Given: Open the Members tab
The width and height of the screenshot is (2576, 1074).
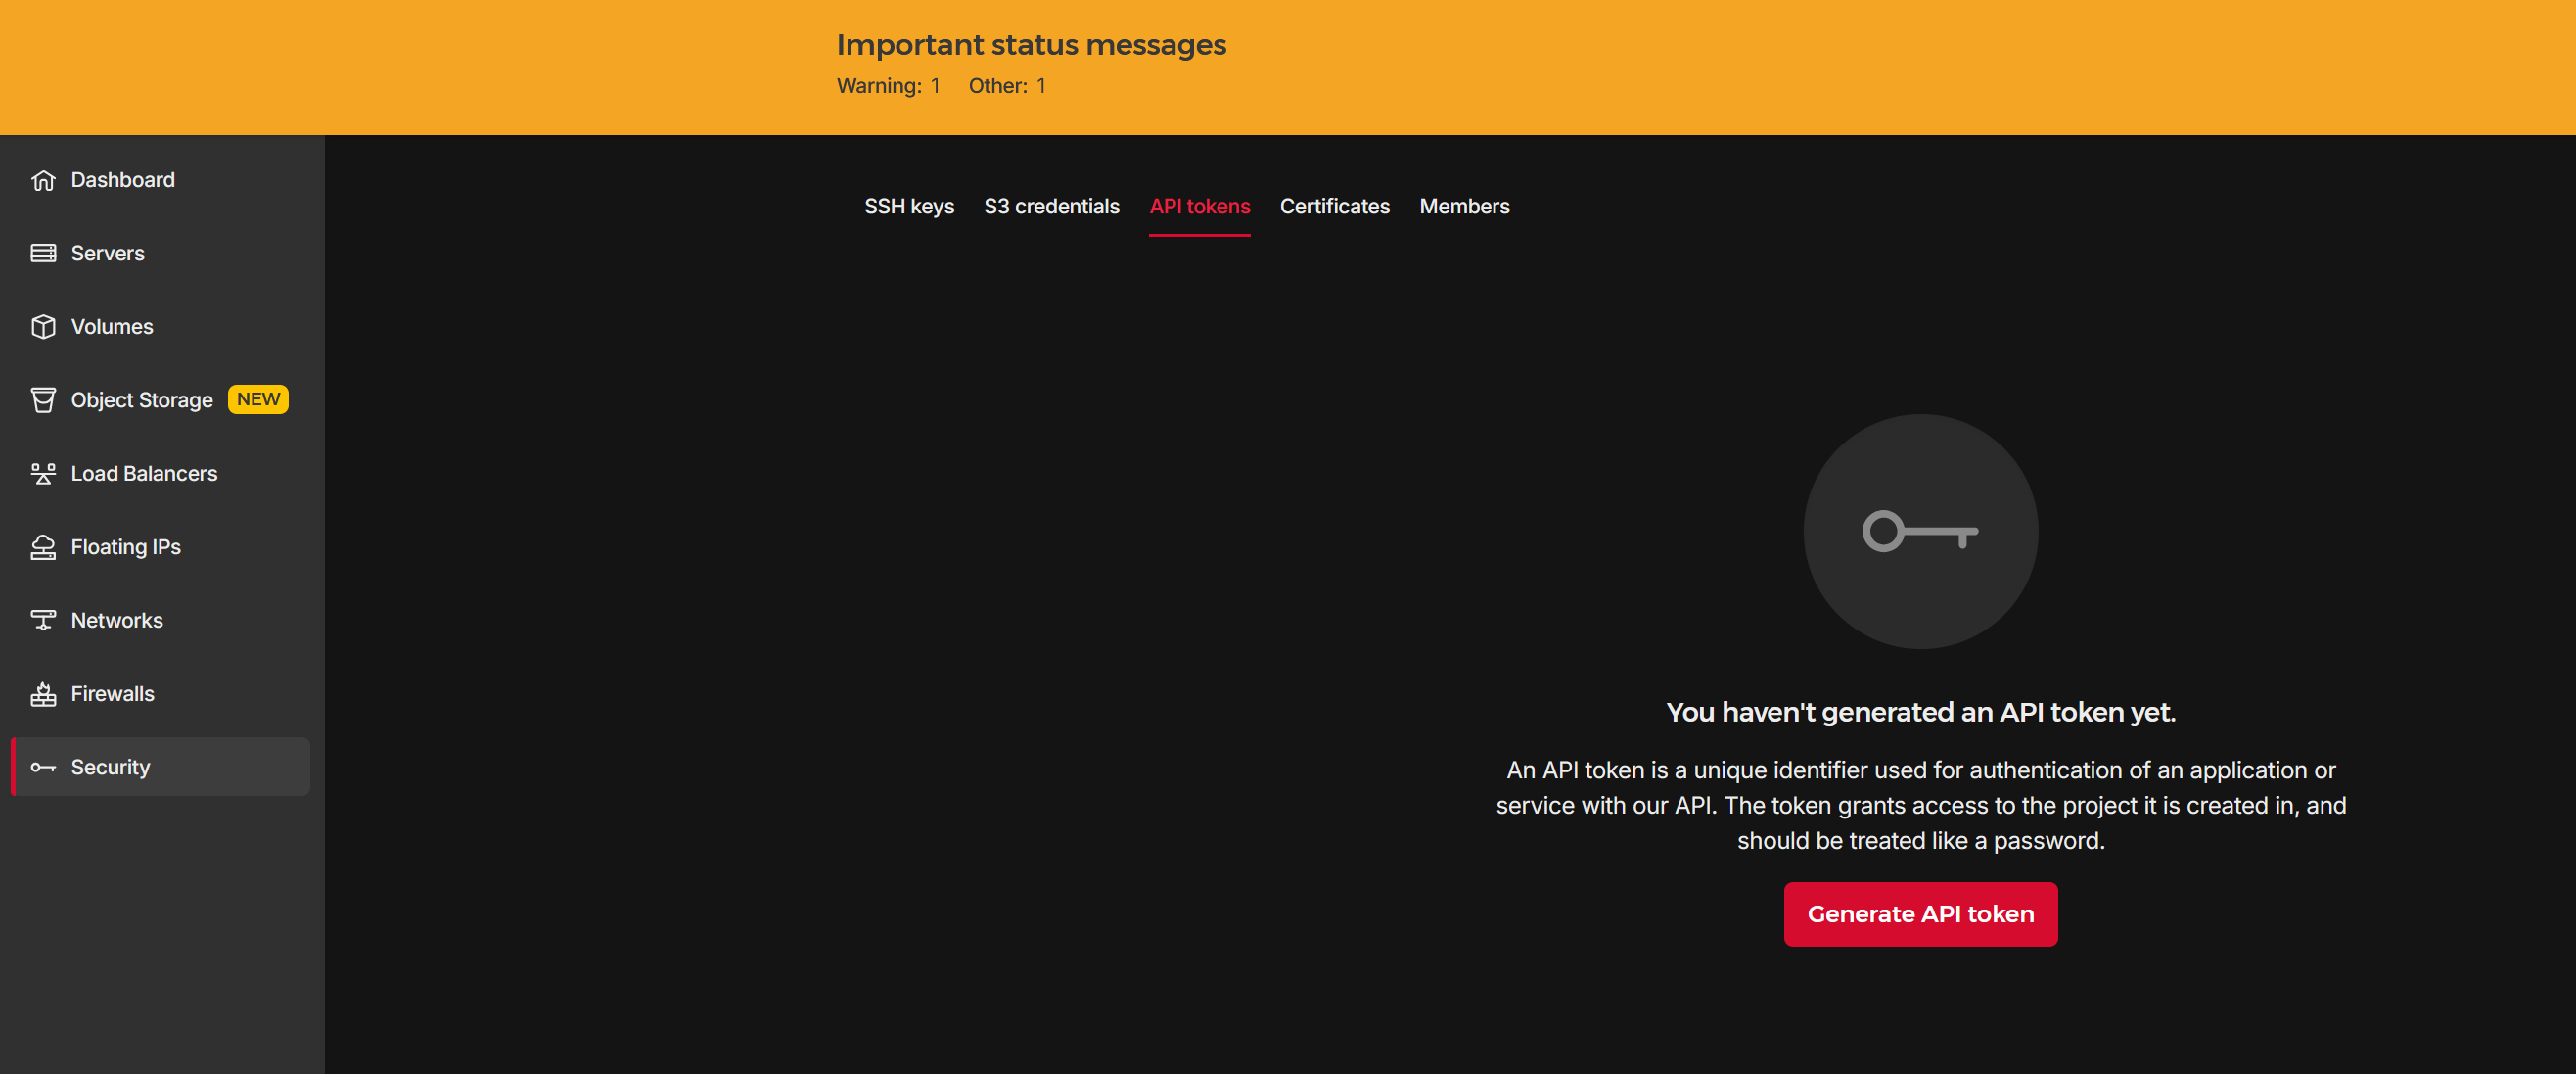Looking at the screenshot, I should click(x=1464, y=206).
